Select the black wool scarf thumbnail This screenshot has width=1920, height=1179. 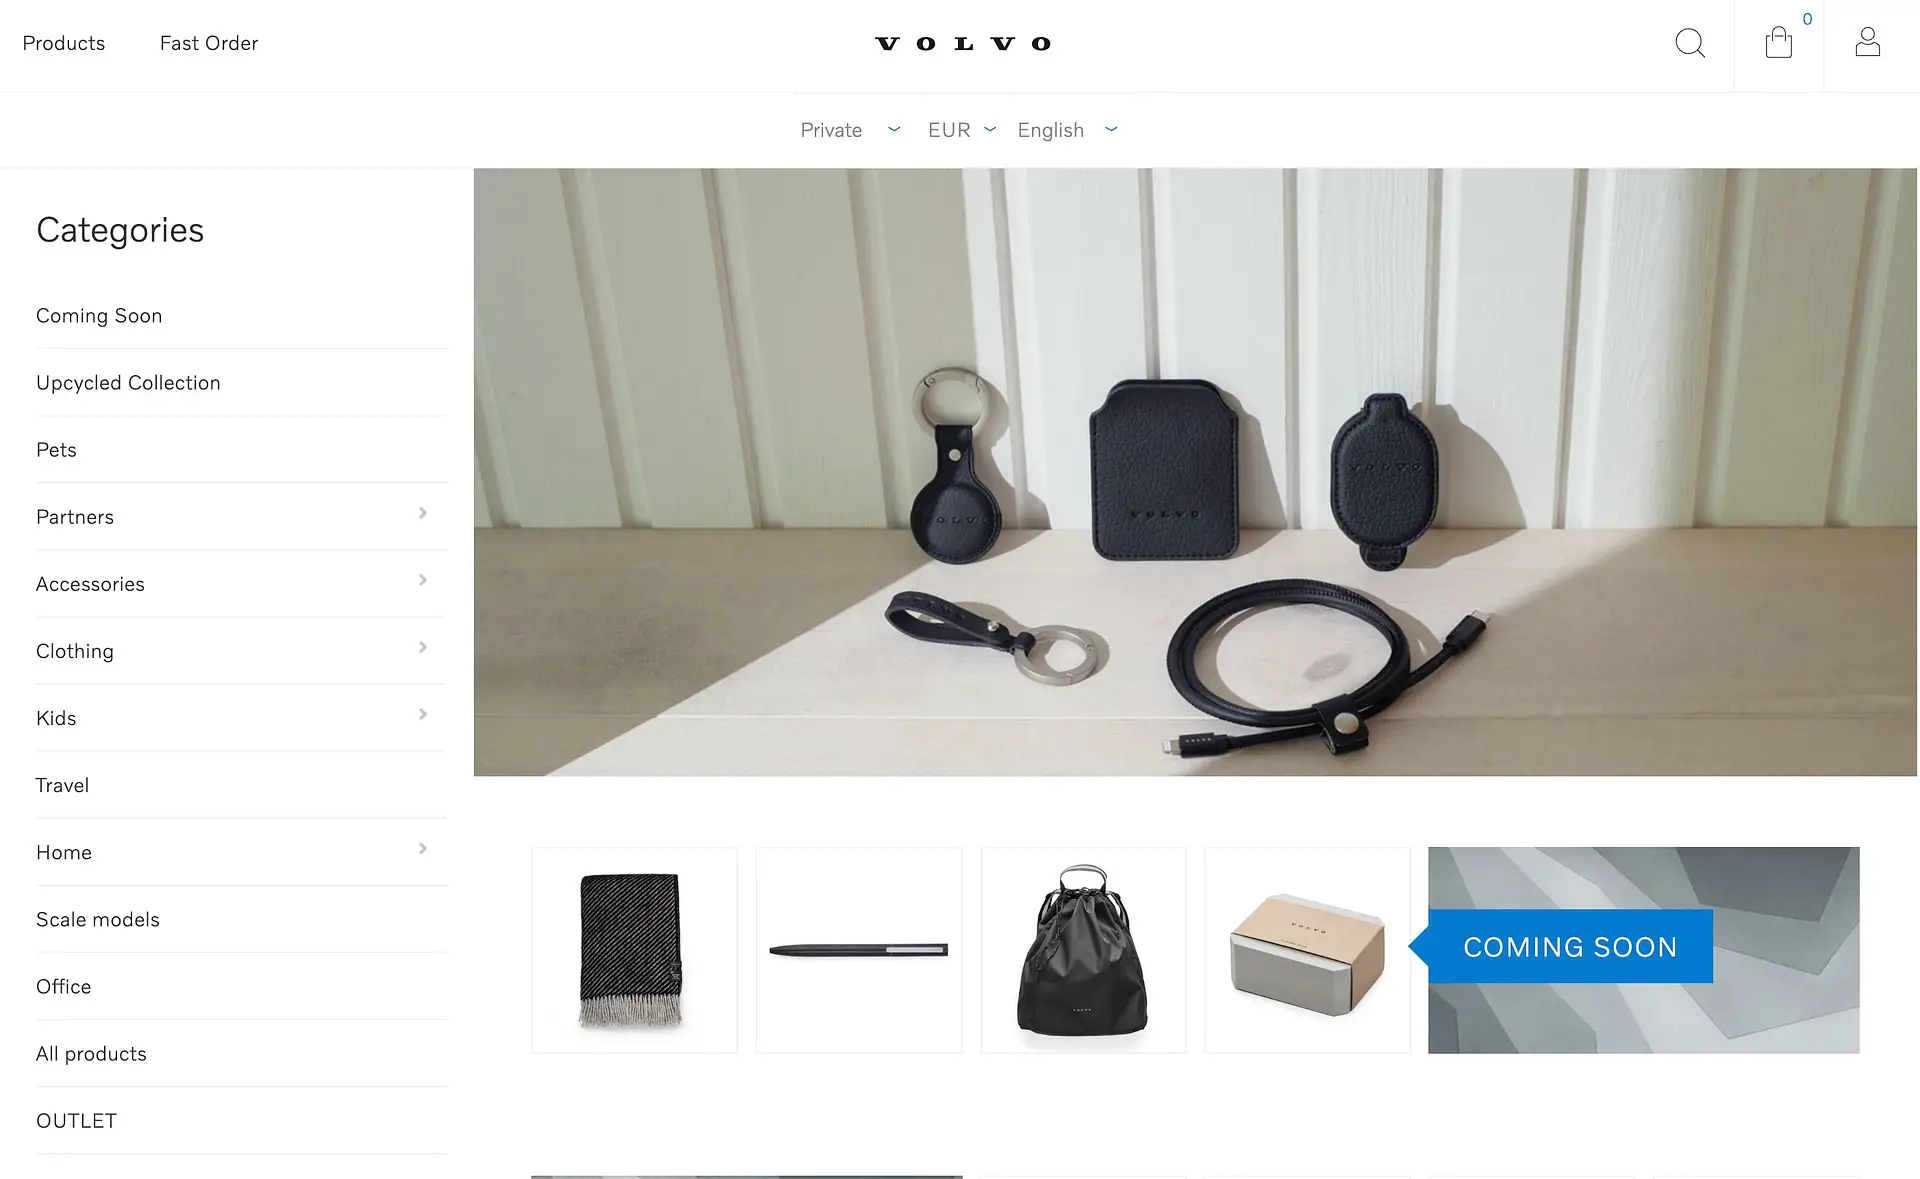point(634,949)
